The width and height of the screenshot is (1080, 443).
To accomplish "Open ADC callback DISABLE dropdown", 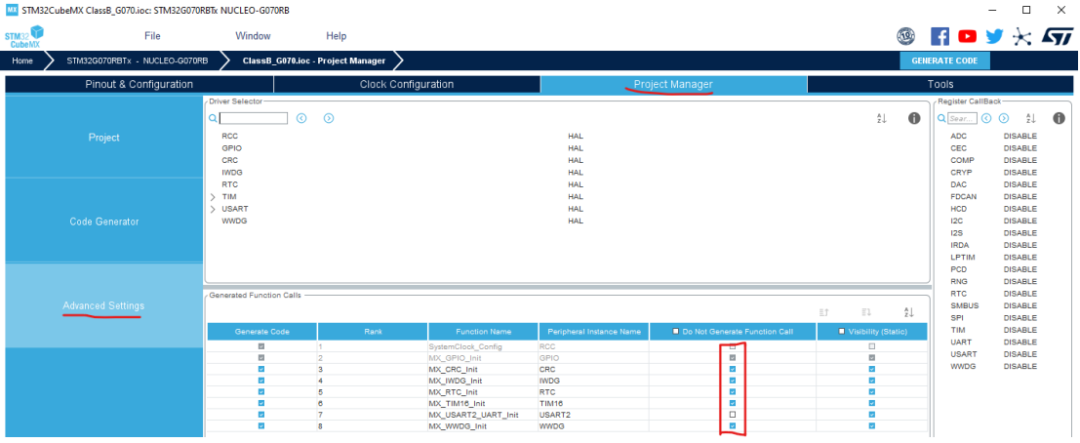I will [1020, 136].
